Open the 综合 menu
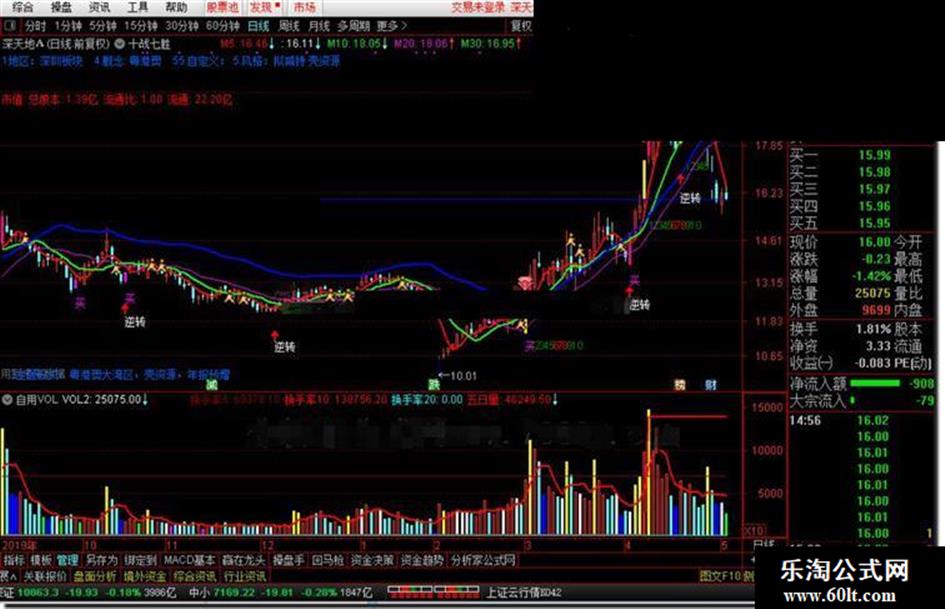945x609 pixels. [x=23, y=7]
